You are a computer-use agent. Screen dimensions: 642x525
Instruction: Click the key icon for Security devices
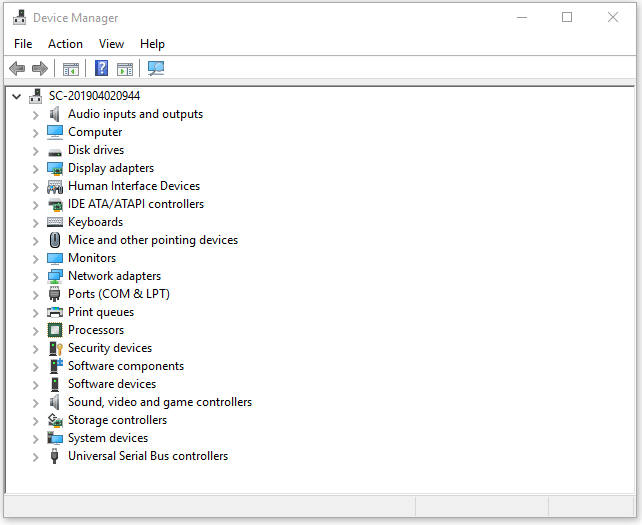coord(56,348)
